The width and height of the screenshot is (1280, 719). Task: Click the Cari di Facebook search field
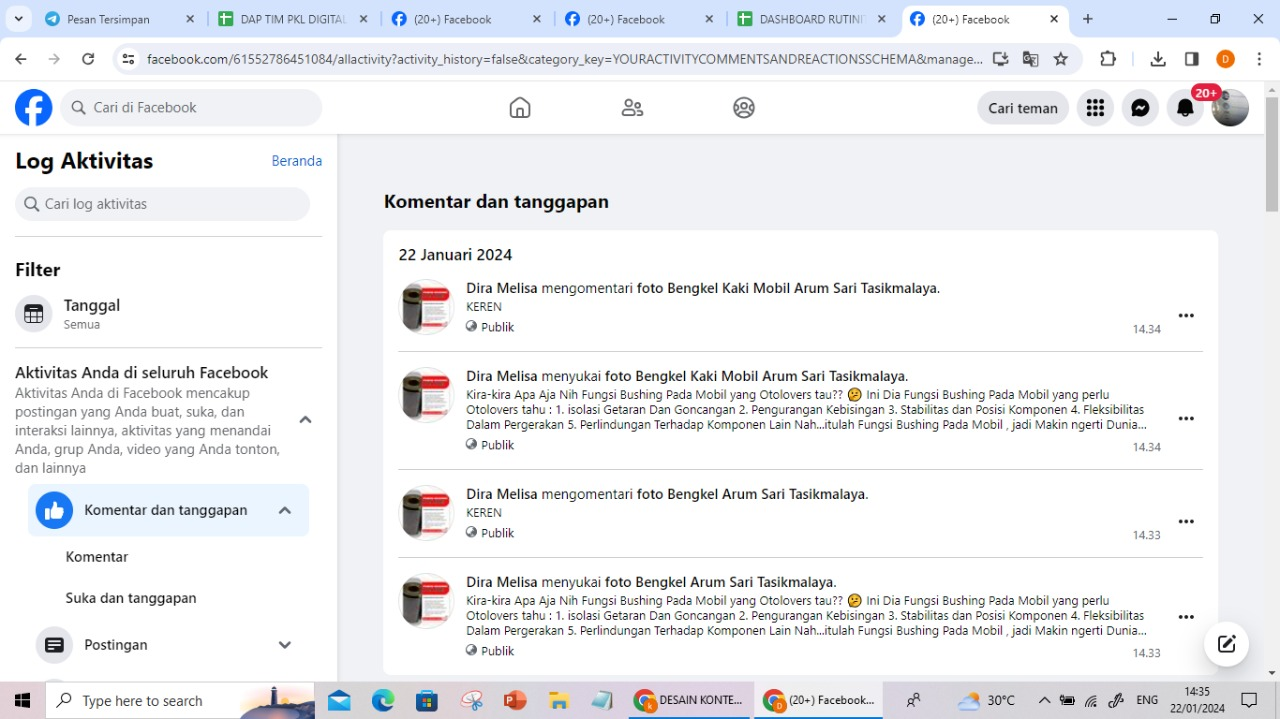click(191, 108)
